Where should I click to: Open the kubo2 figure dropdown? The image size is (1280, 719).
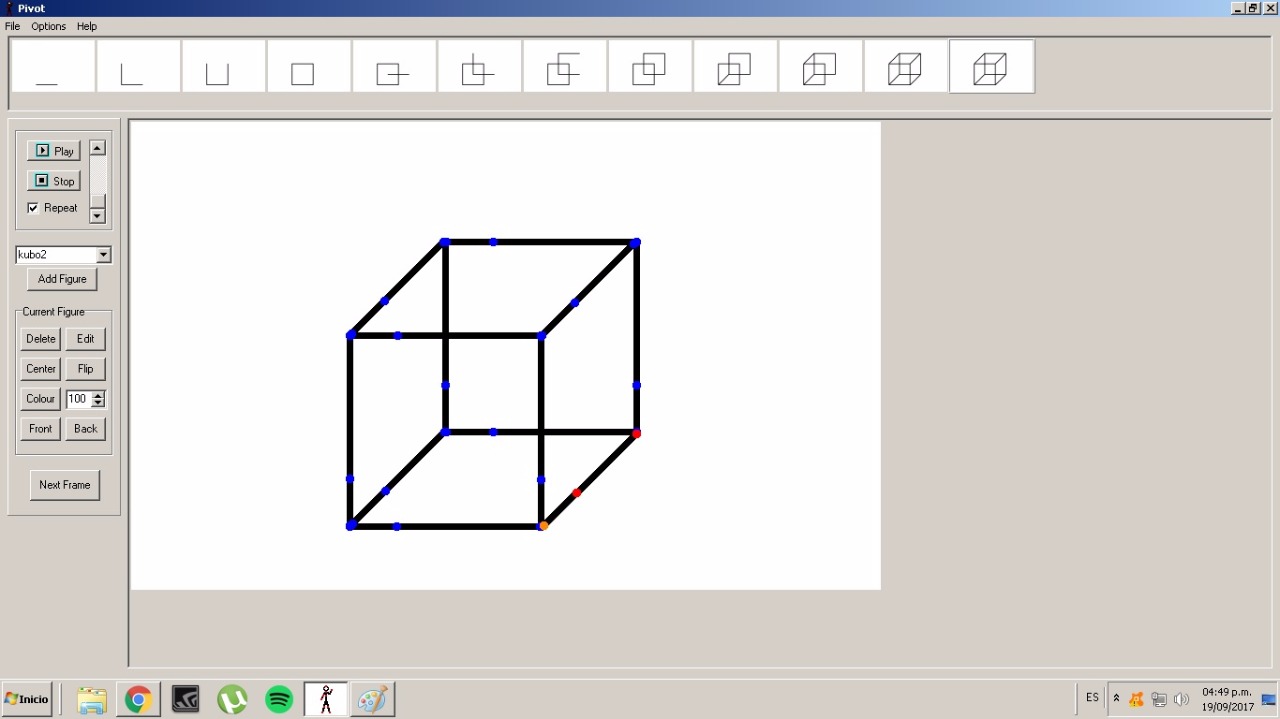[103, 255]
